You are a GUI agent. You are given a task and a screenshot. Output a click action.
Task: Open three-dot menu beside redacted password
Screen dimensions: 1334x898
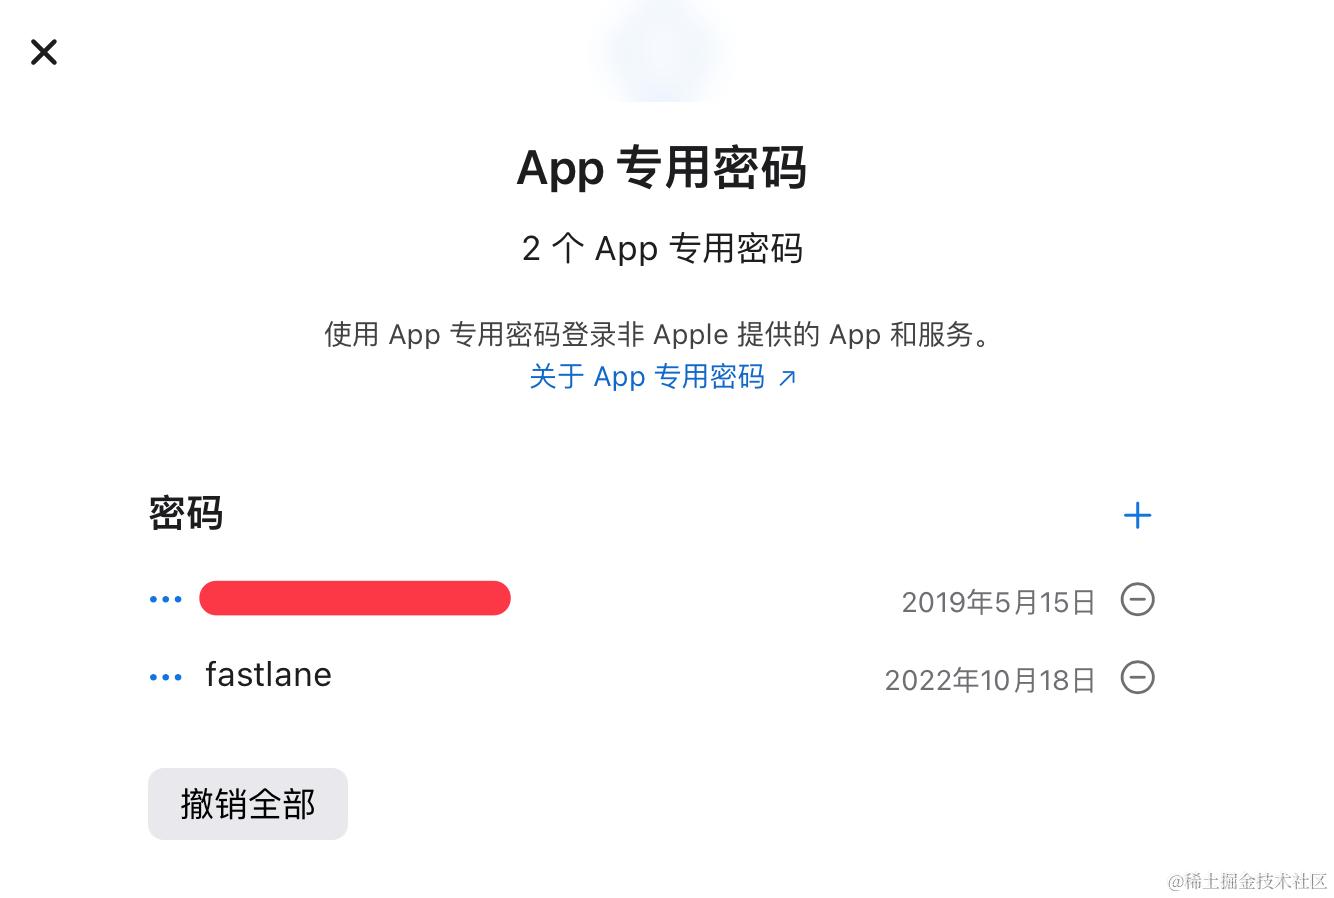(165, 600)
